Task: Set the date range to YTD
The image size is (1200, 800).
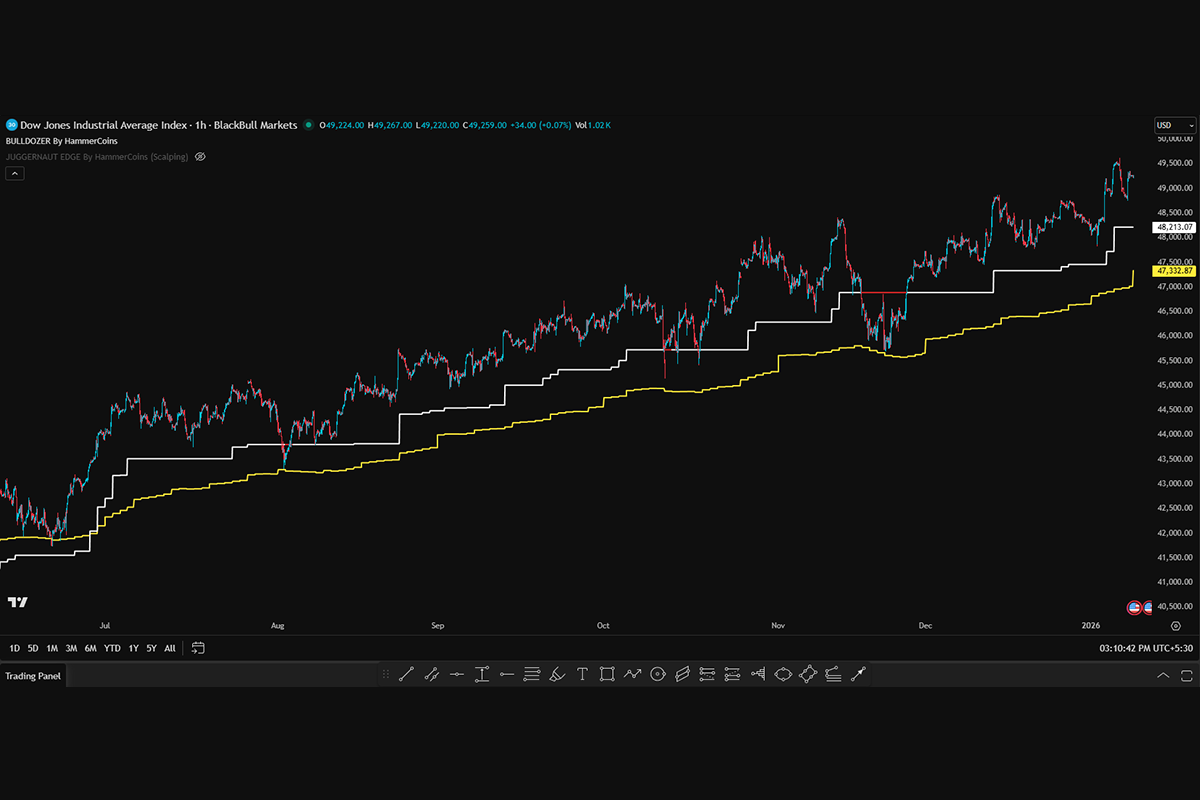Action: 112,648
